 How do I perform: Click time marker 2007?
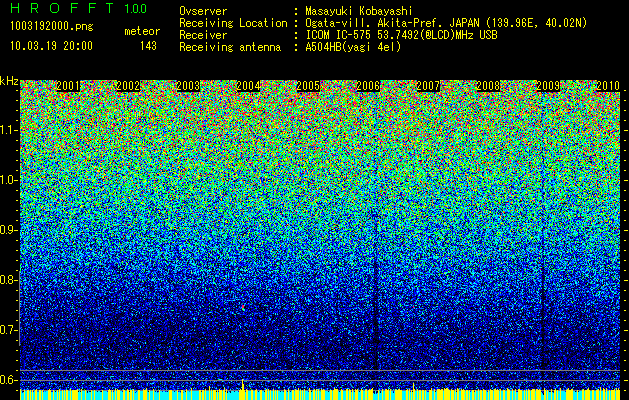click(428, 86)
